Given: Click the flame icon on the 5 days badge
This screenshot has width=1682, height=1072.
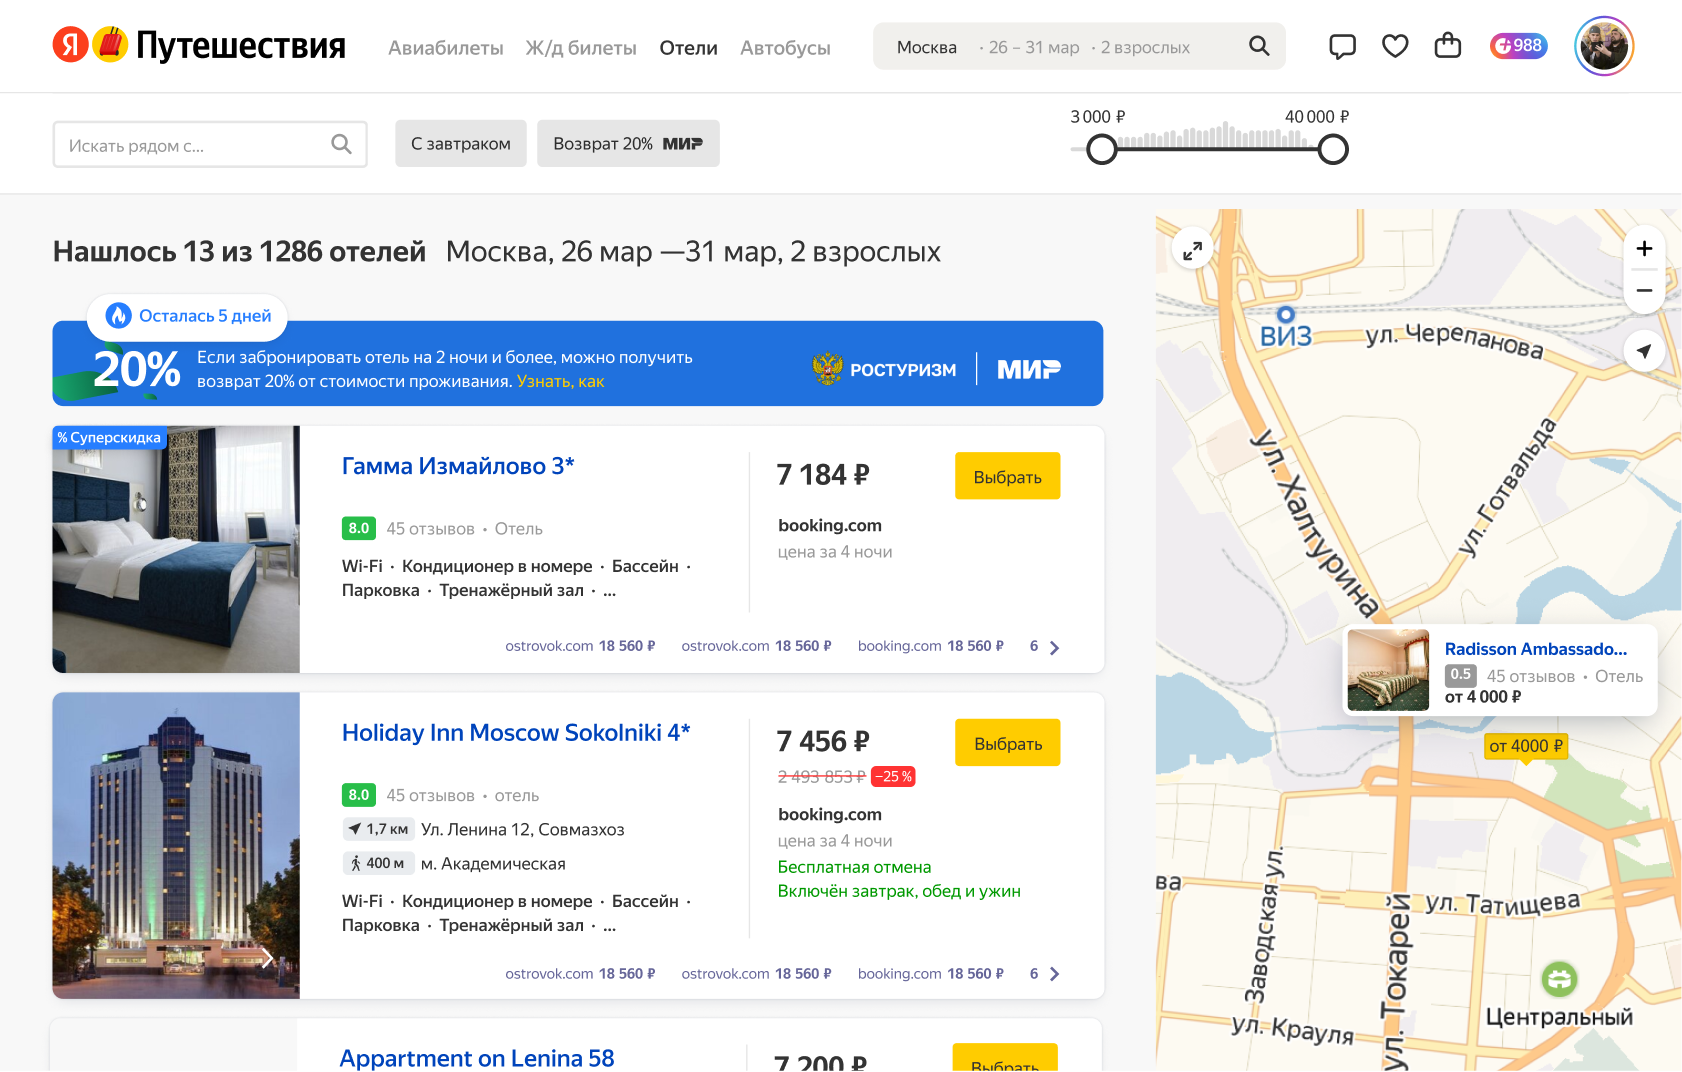Looking at the screenshot, I should pos(119,316).
